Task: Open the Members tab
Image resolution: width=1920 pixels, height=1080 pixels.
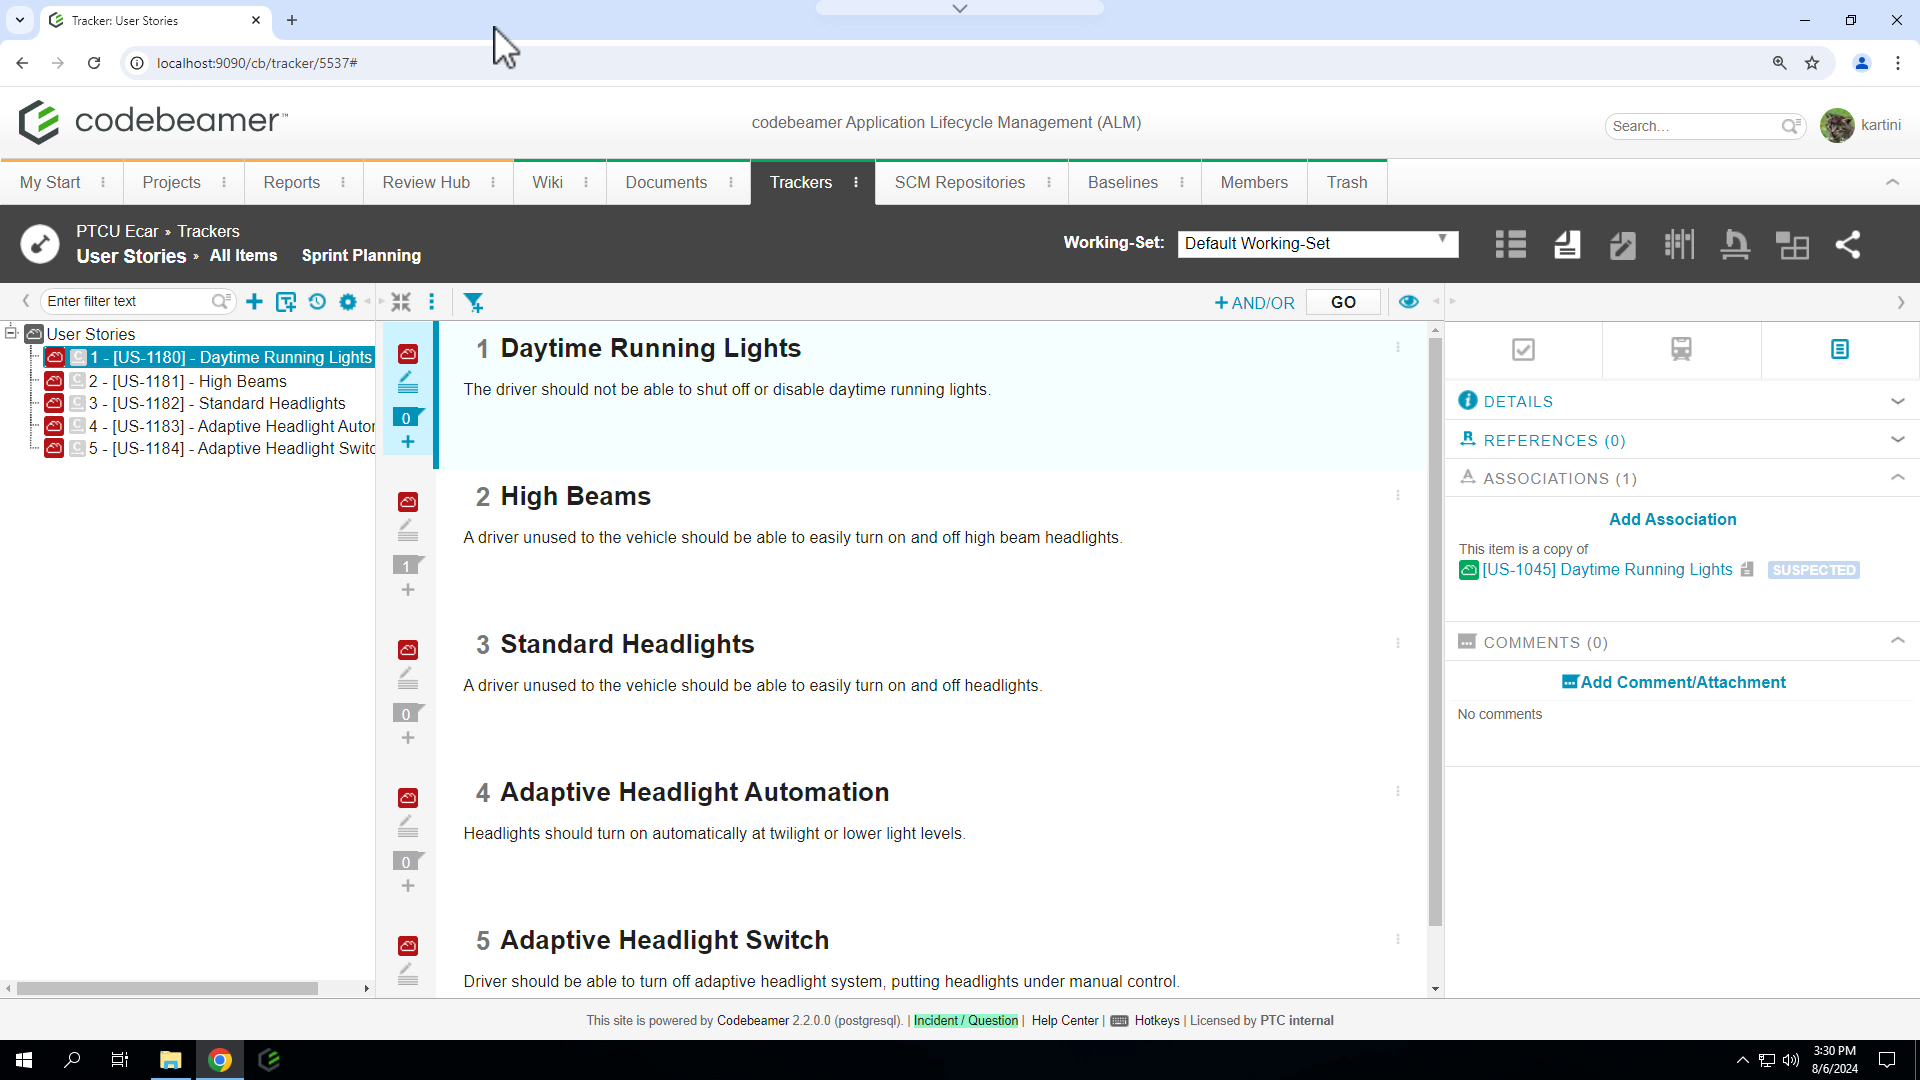Action: pyautogui.click(x=1254, y=183)
